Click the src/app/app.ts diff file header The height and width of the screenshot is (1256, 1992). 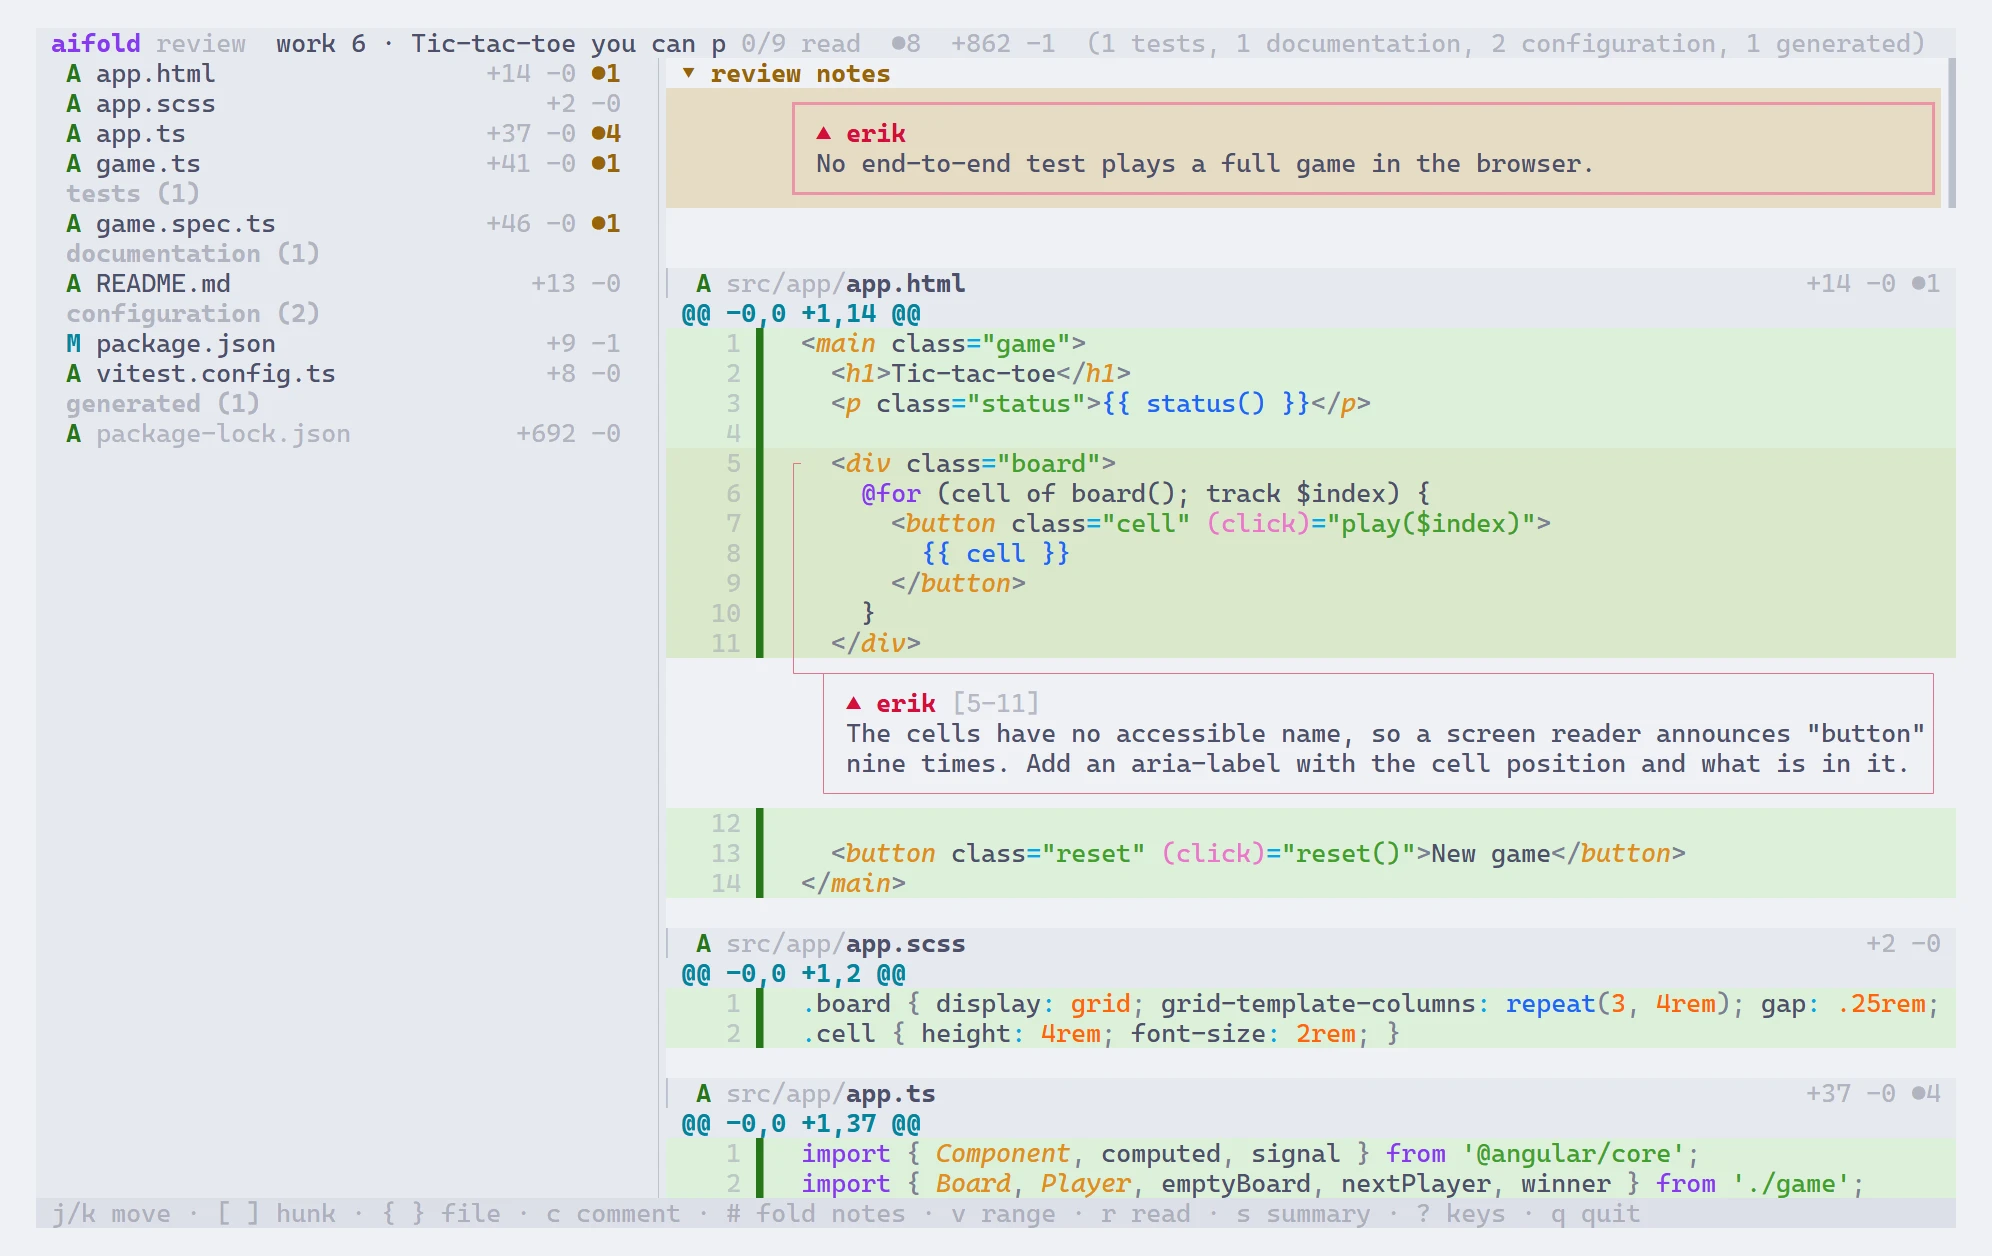[x=1311, y=1094]
